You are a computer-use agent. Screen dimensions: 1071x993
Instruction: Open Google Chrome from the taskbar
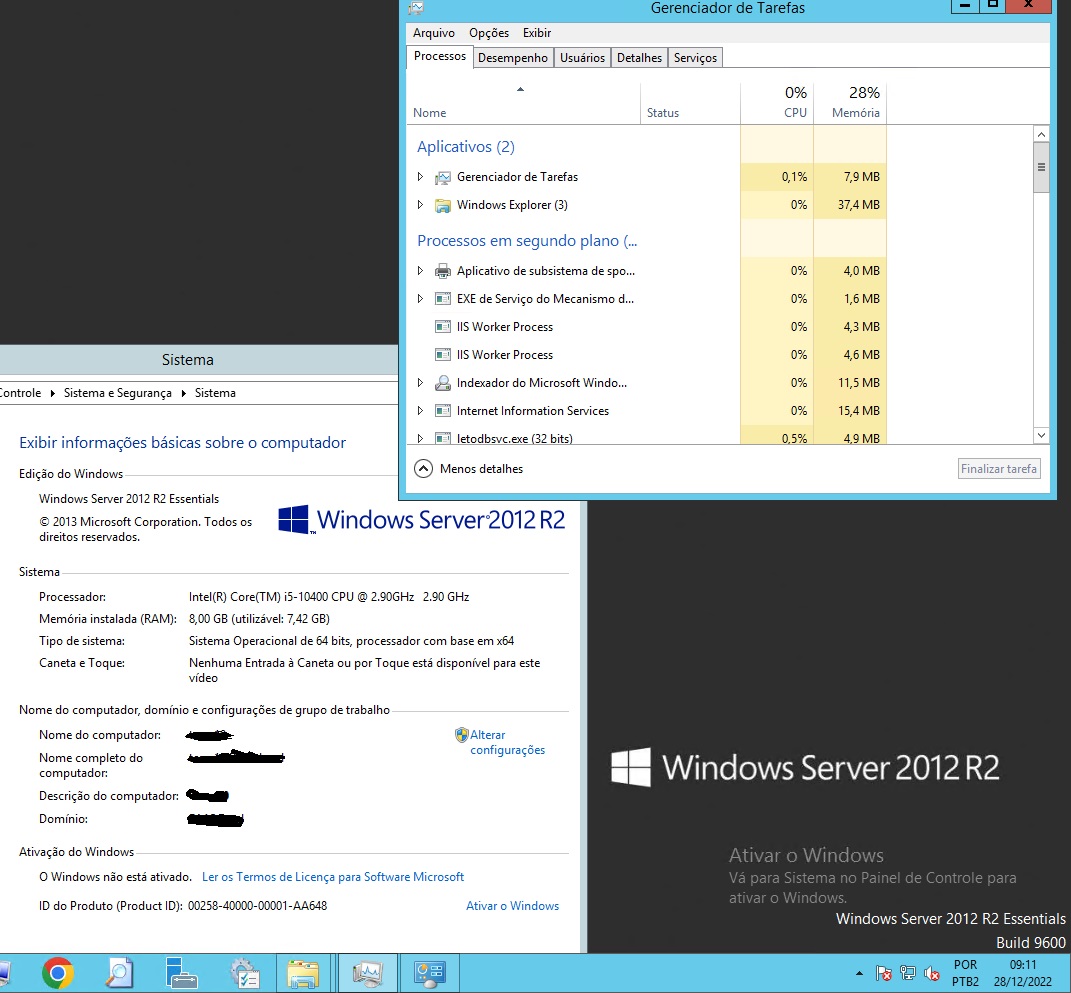[x=57, y=973]
